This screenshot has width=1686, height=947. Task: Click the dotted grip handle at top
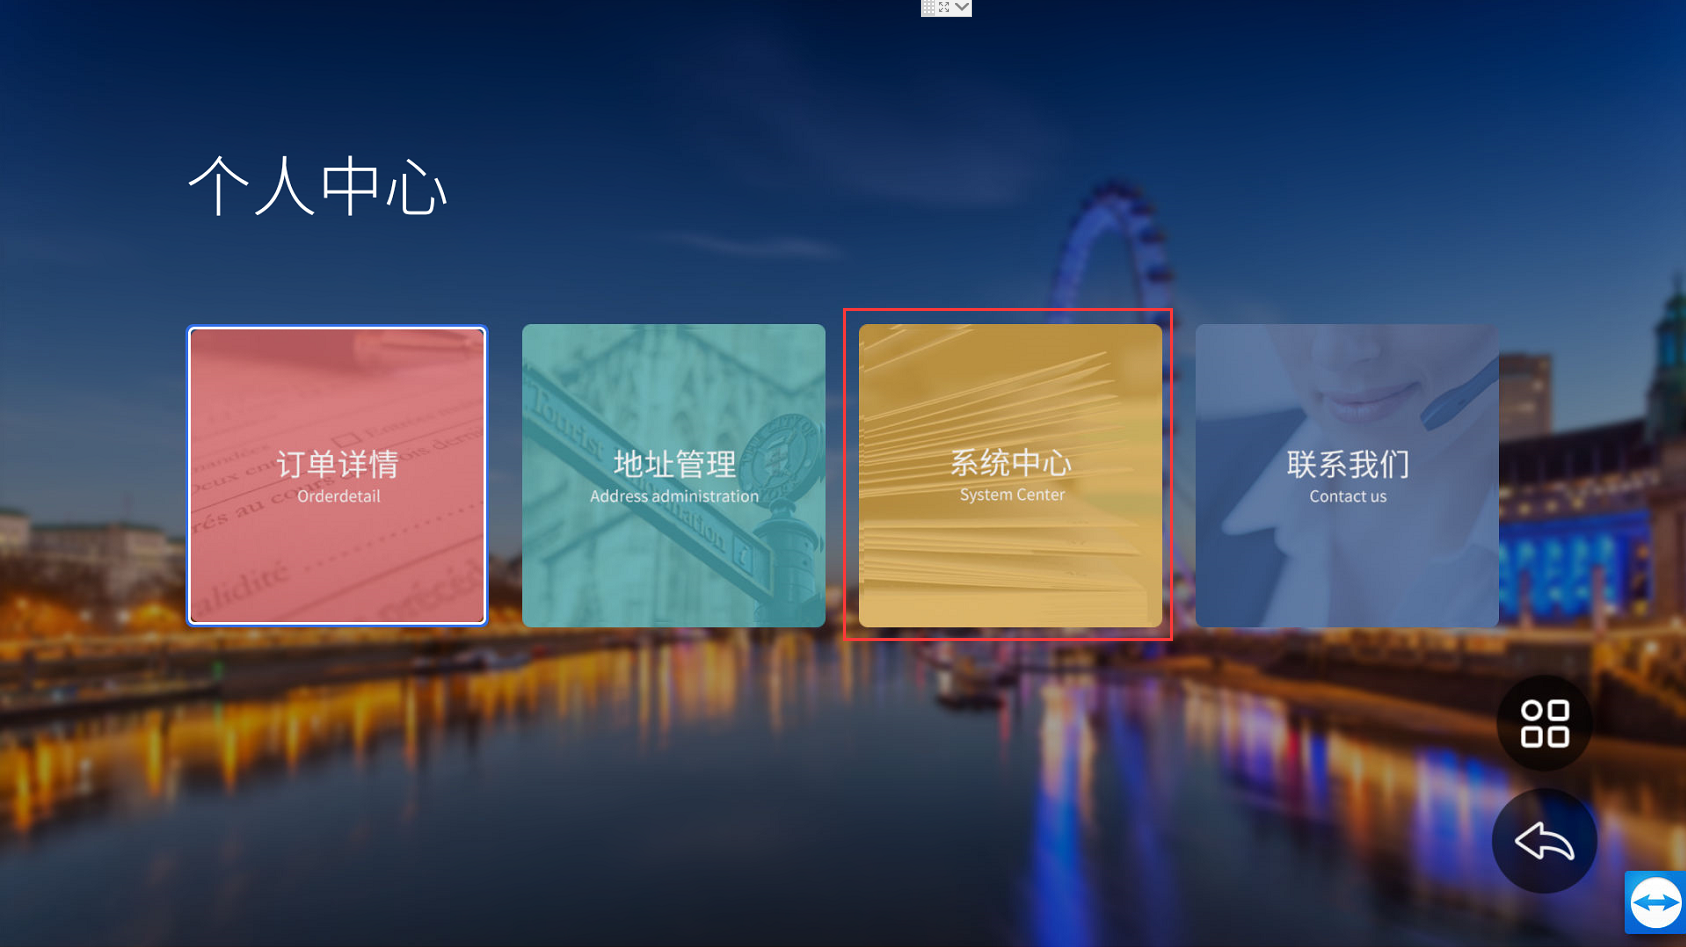(929, 8)
